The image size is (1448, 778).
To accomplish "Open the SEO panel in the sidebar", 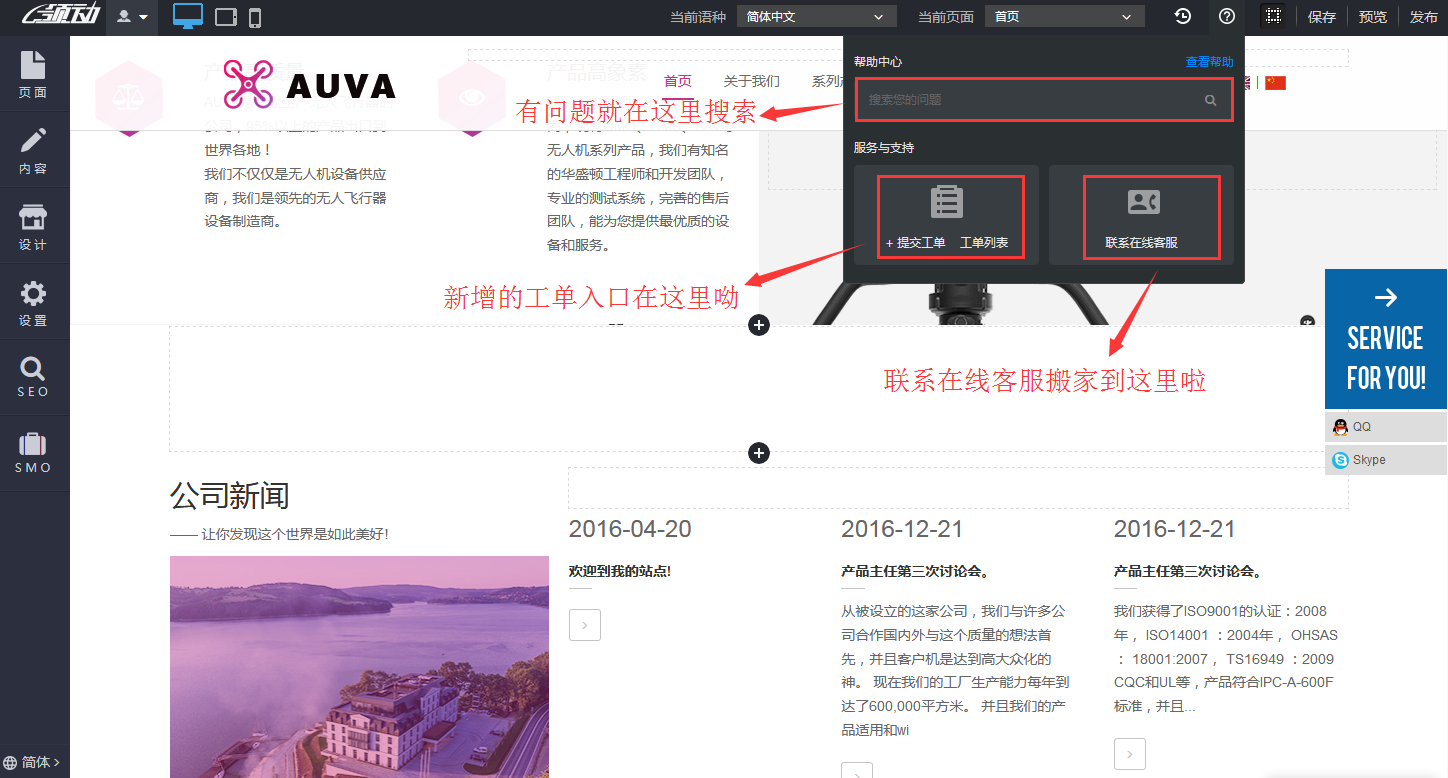I will pos(33,376).
